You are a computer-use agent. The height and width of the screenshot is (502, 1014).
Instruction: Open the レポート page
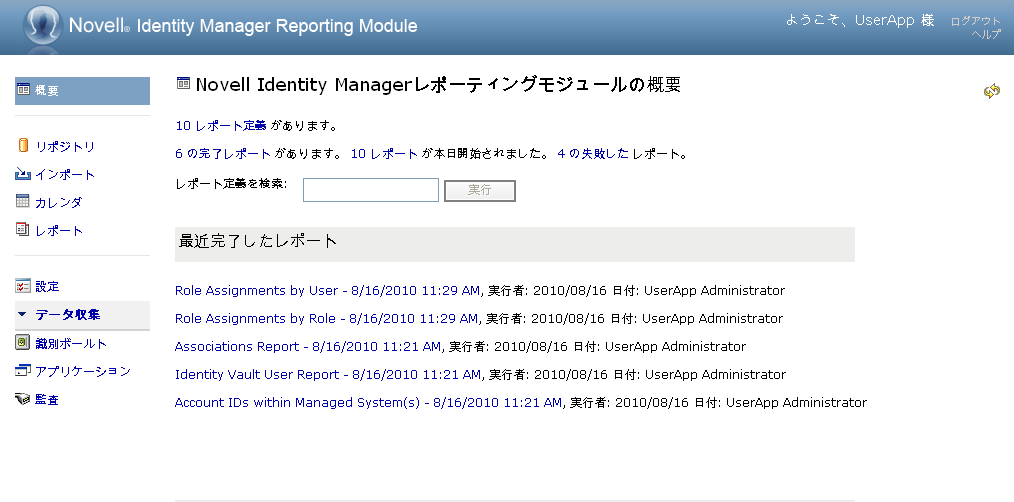point(59,231)
